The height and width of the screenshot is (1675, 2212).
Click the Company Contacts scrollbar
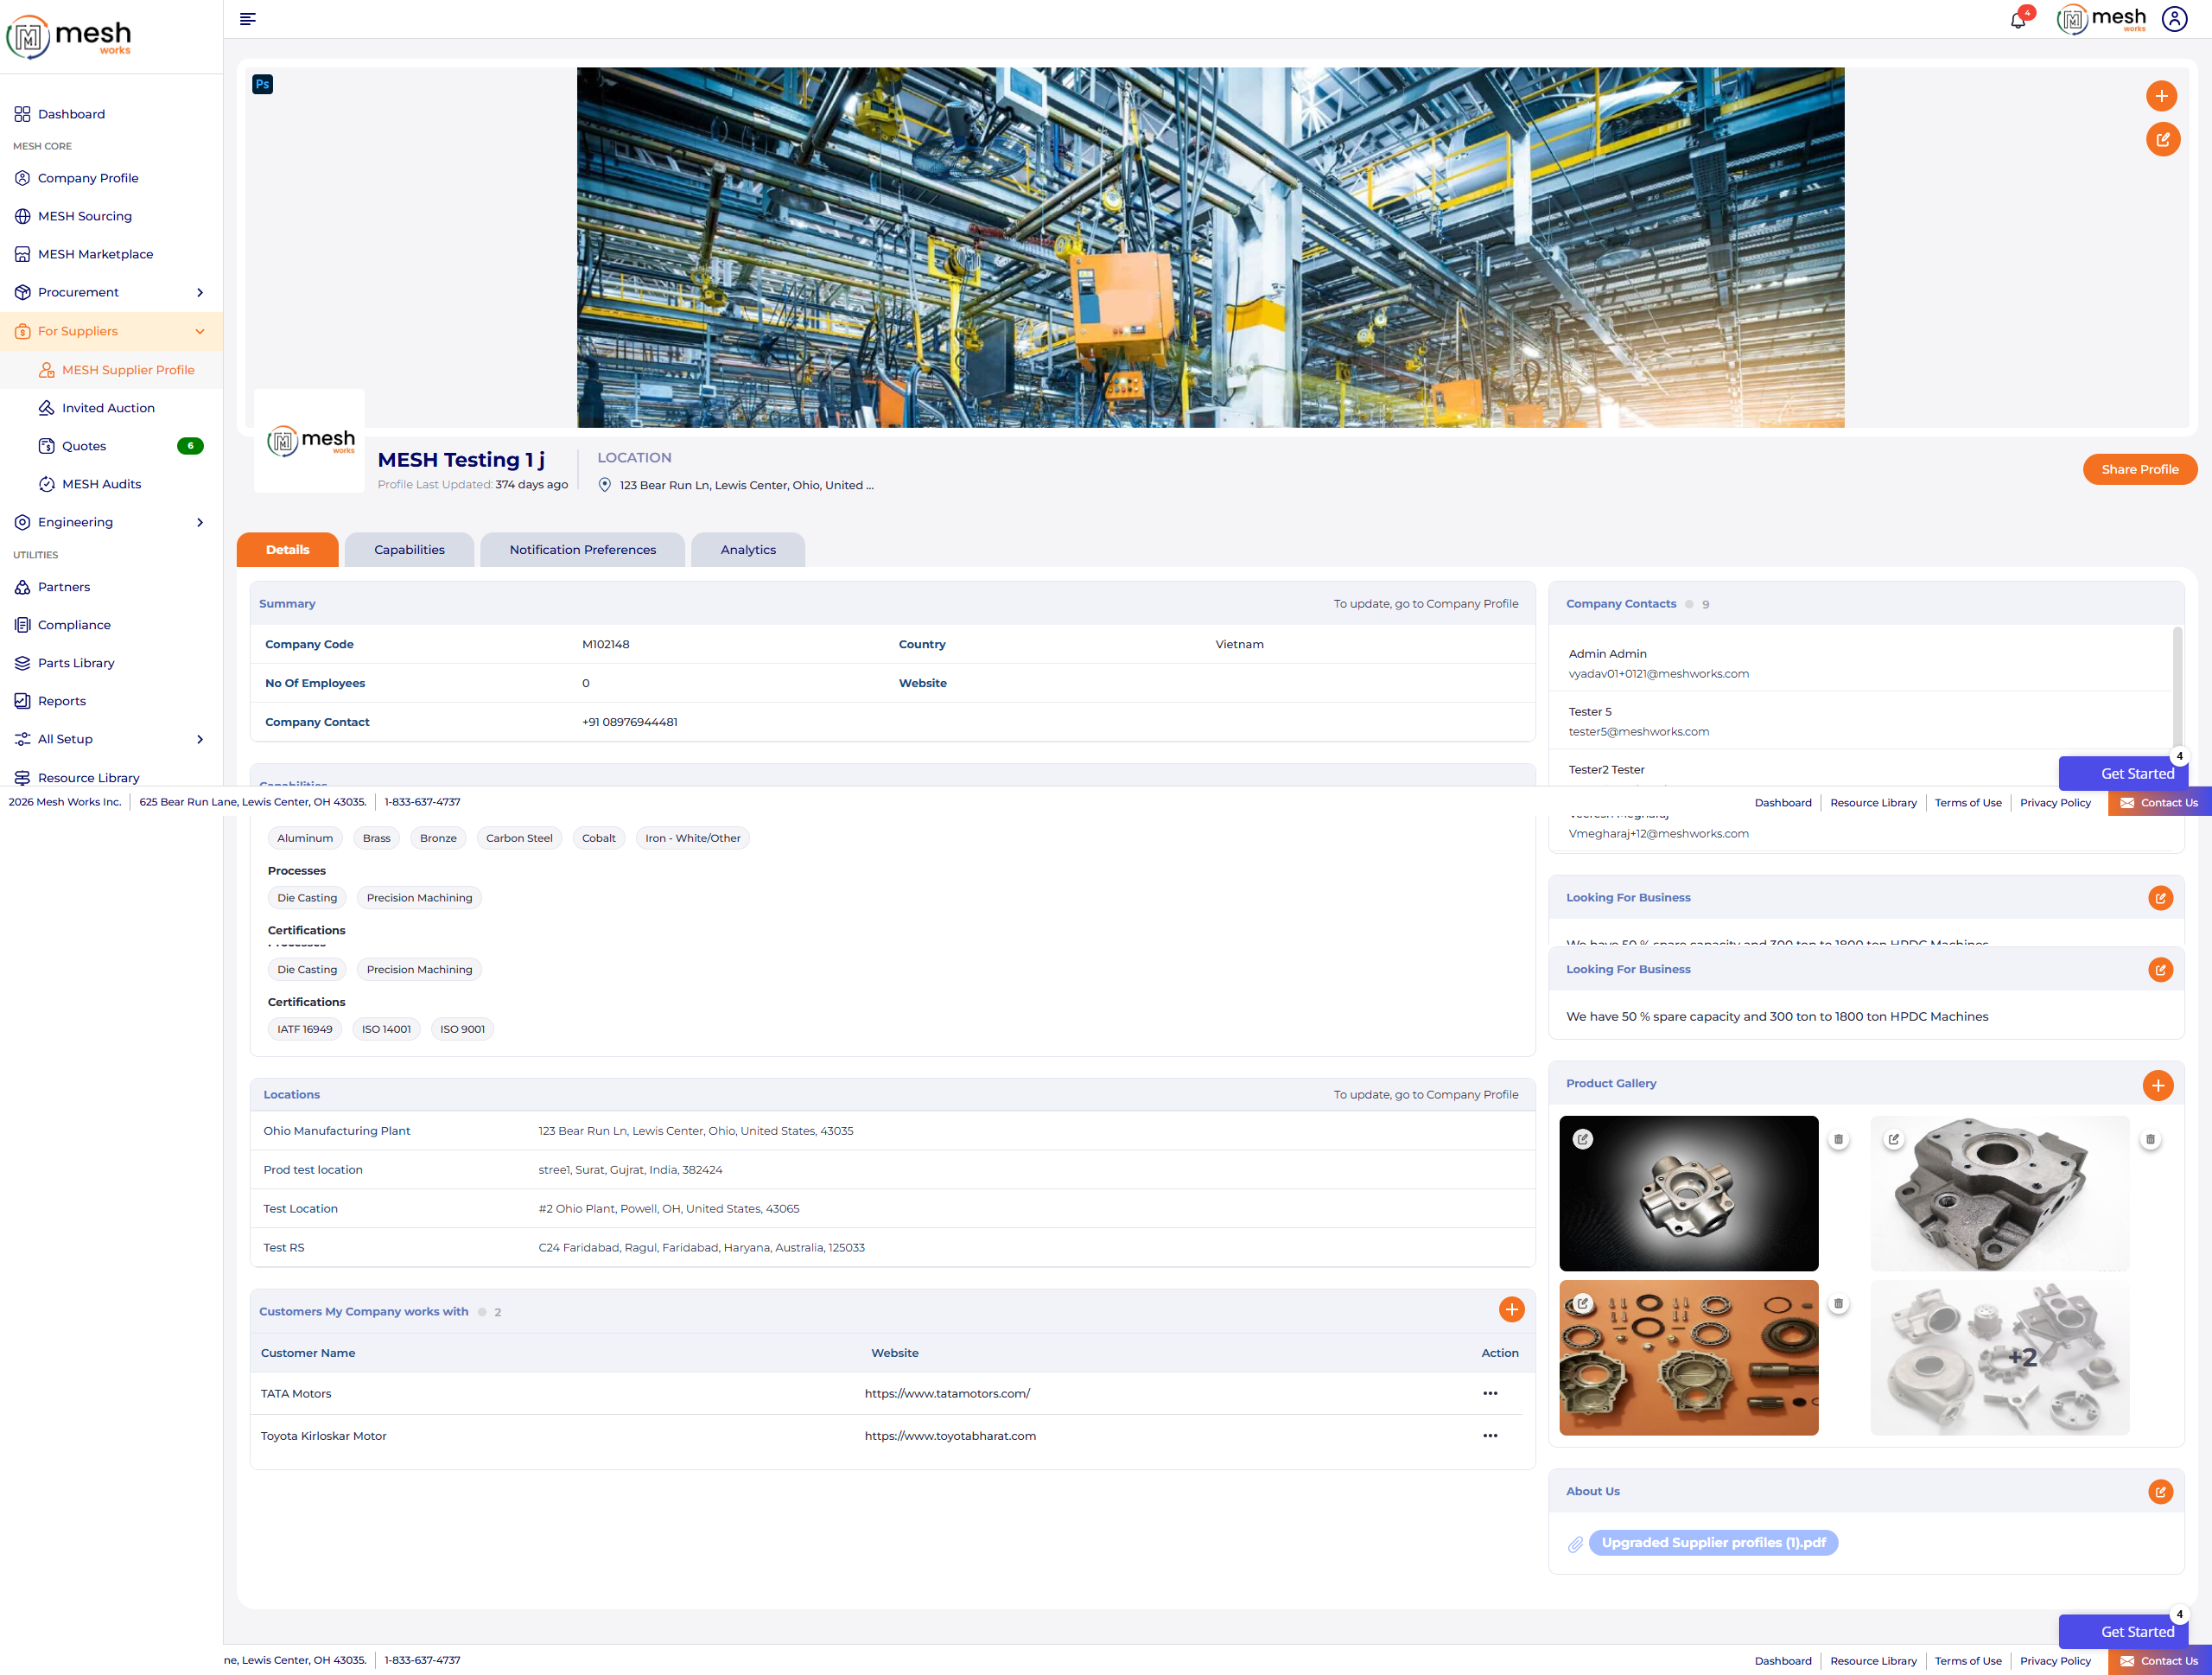[x=2177, y=689]
